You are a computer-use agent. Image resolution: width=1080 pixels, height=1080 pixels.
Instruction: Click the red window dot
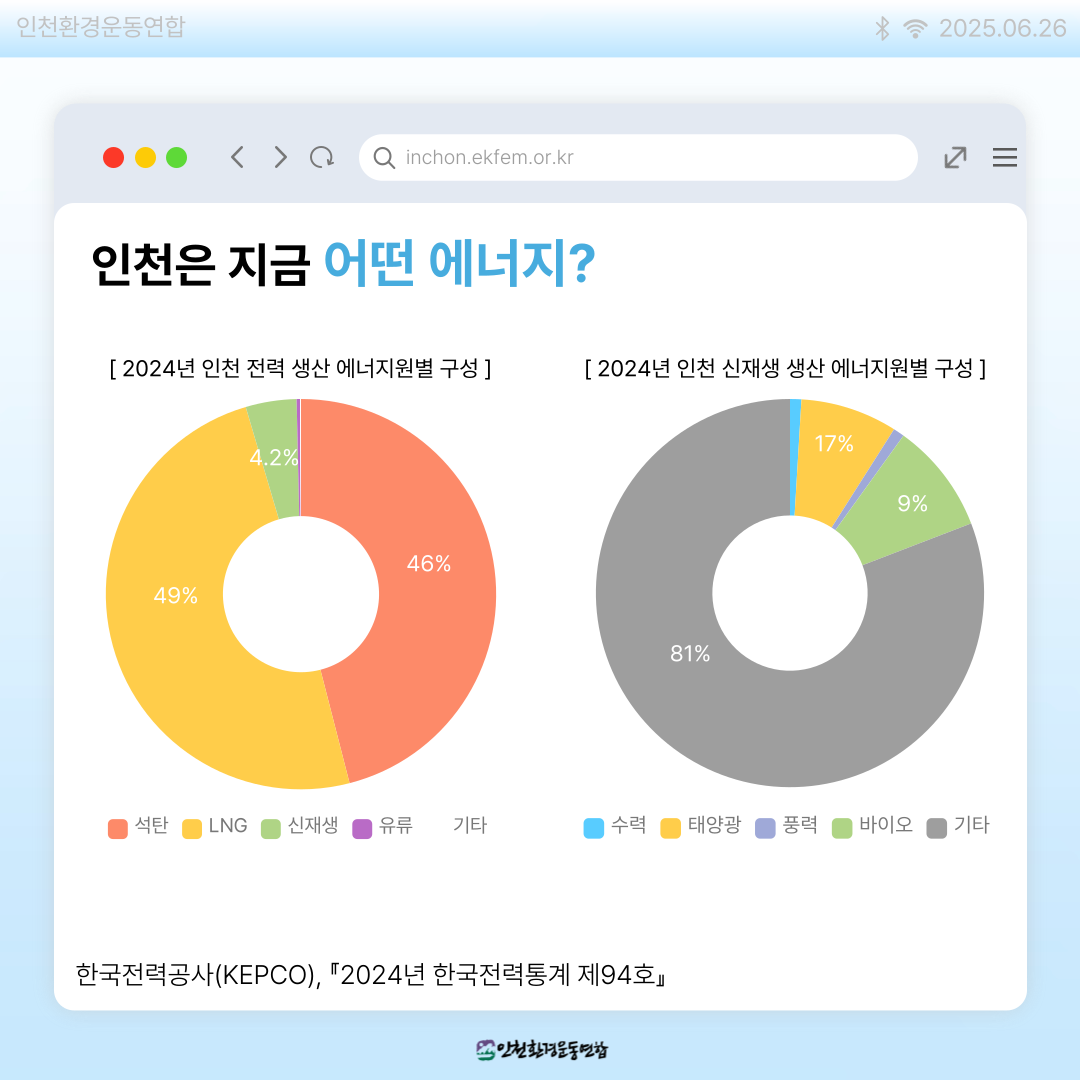[x=114, y=157]
